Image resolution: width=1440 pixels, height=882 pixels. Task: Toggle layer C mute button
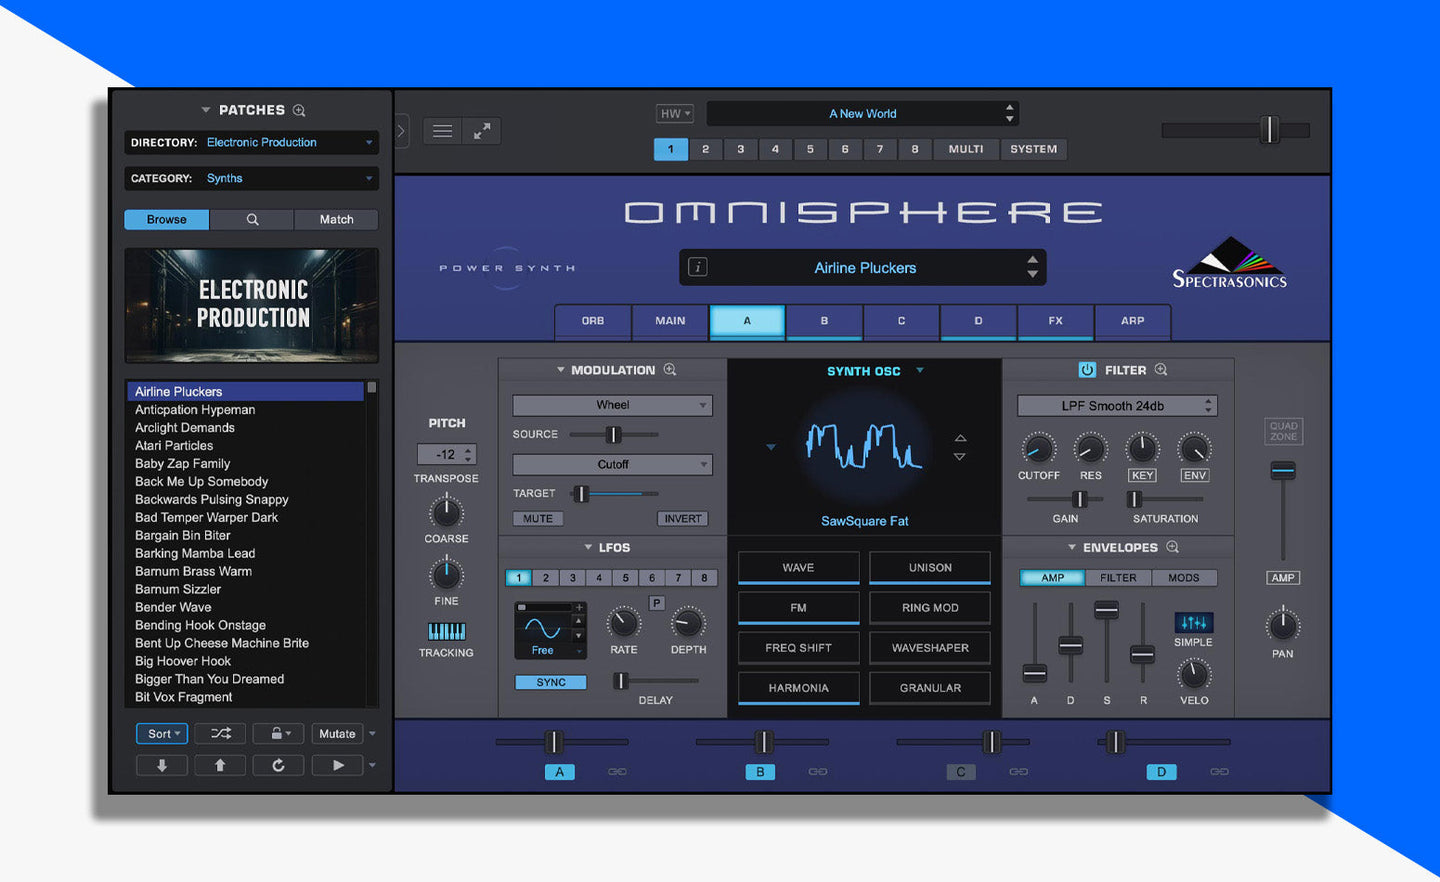tap(961, 772)
